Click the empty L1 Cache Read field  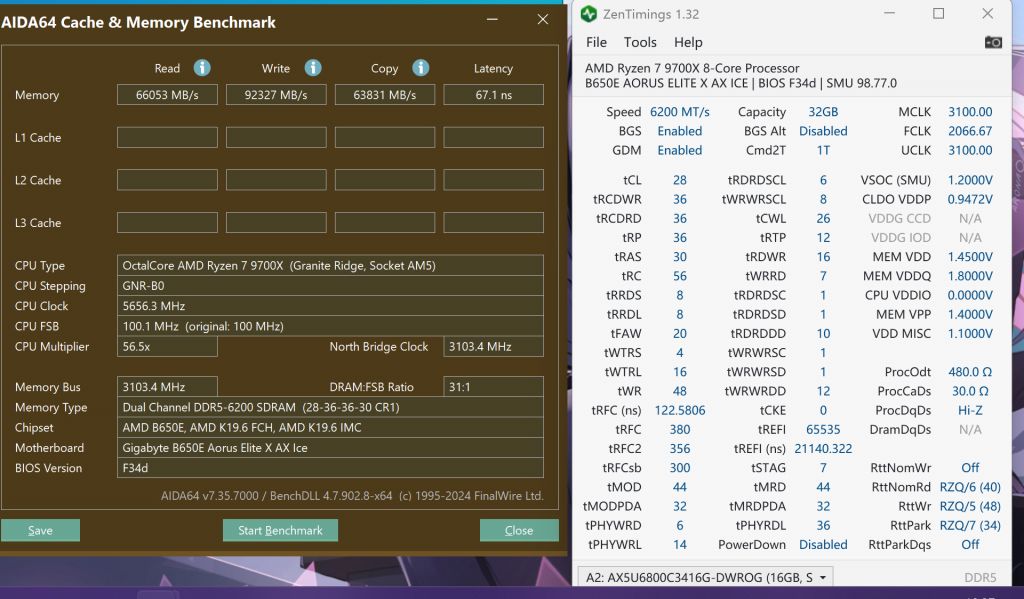point(167,138)
